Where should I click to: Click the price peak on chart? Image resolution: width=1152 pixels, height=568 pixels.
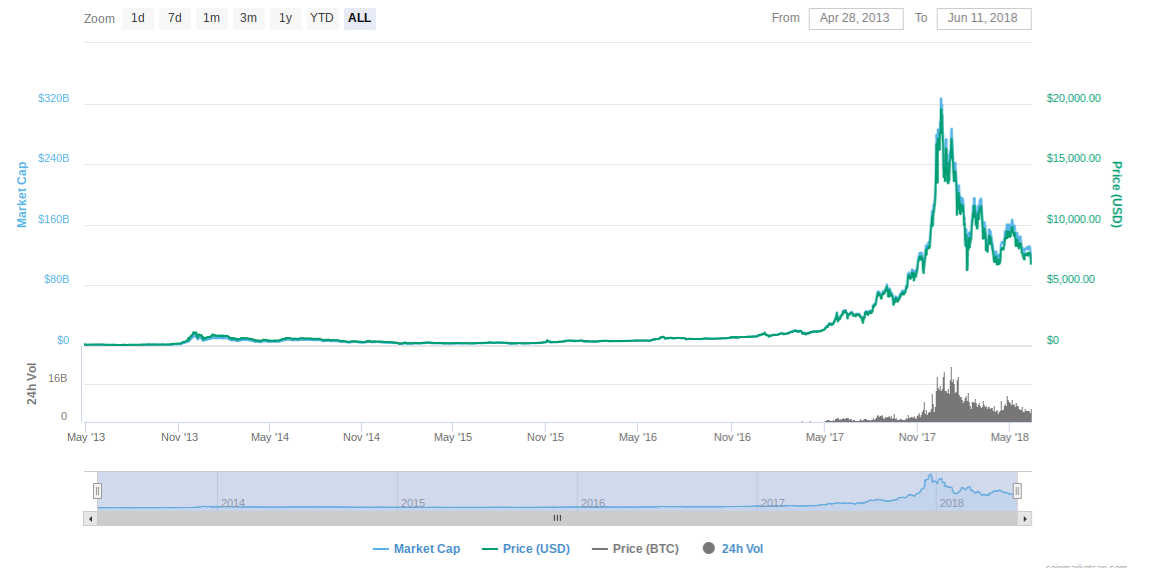click(x=941, y=100)
